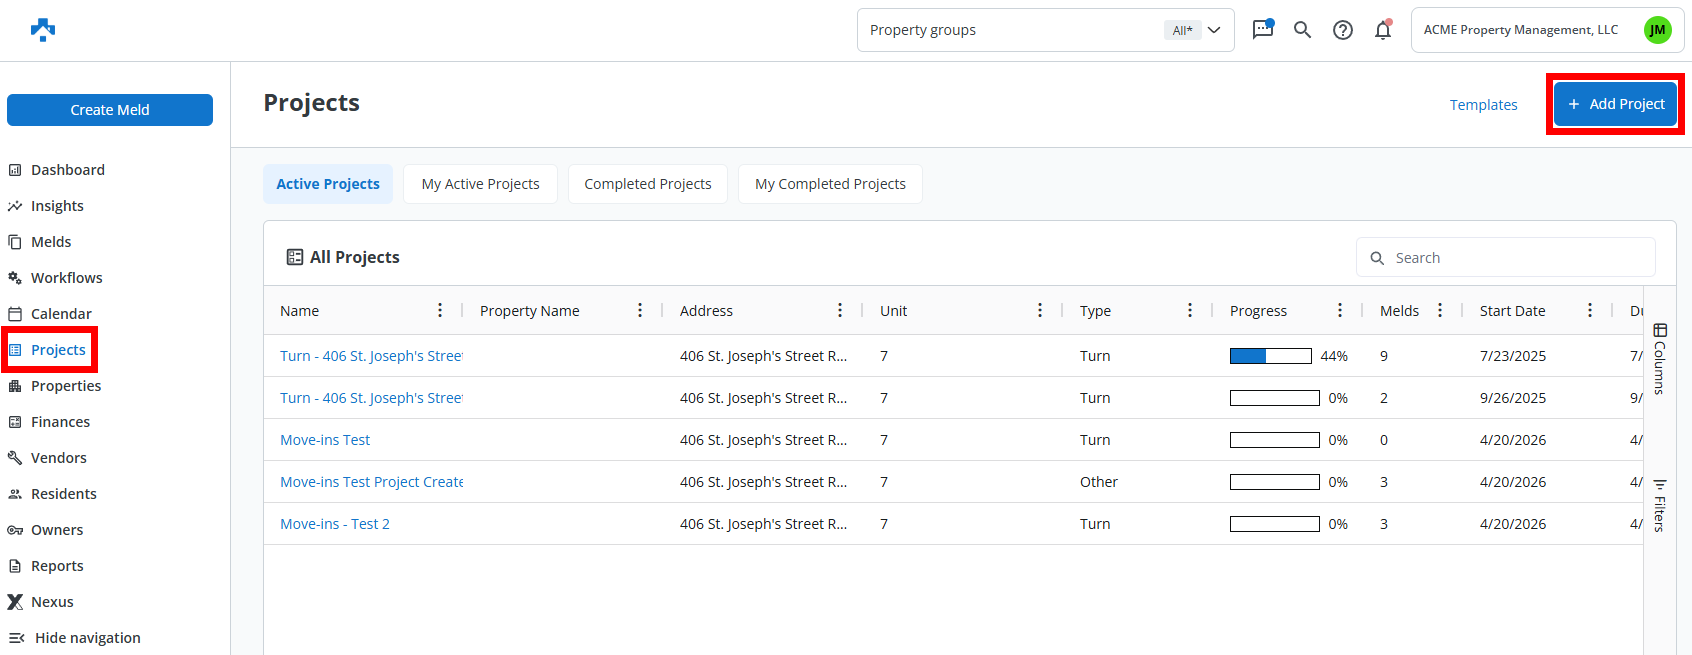
Task: Click the search magnifier icon in header
Action: click(1302, 30)
